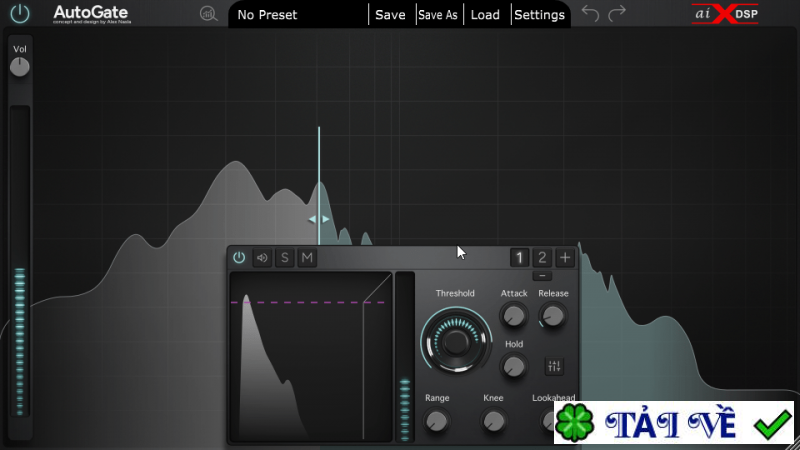800x450 pixels.
Task: Click the green clover icon on banner
Action: (575, 423)
